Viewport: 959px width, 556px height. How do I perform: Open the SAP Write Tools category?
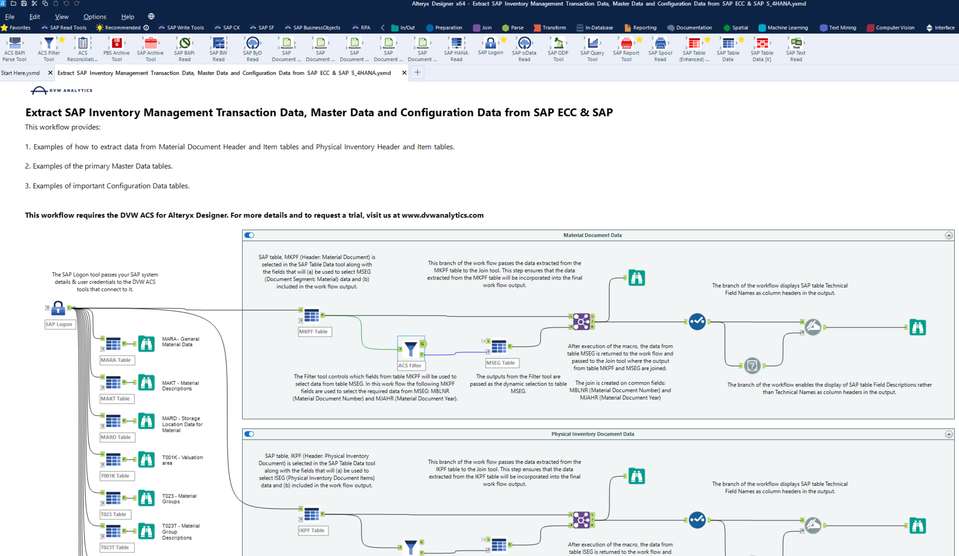181,28
